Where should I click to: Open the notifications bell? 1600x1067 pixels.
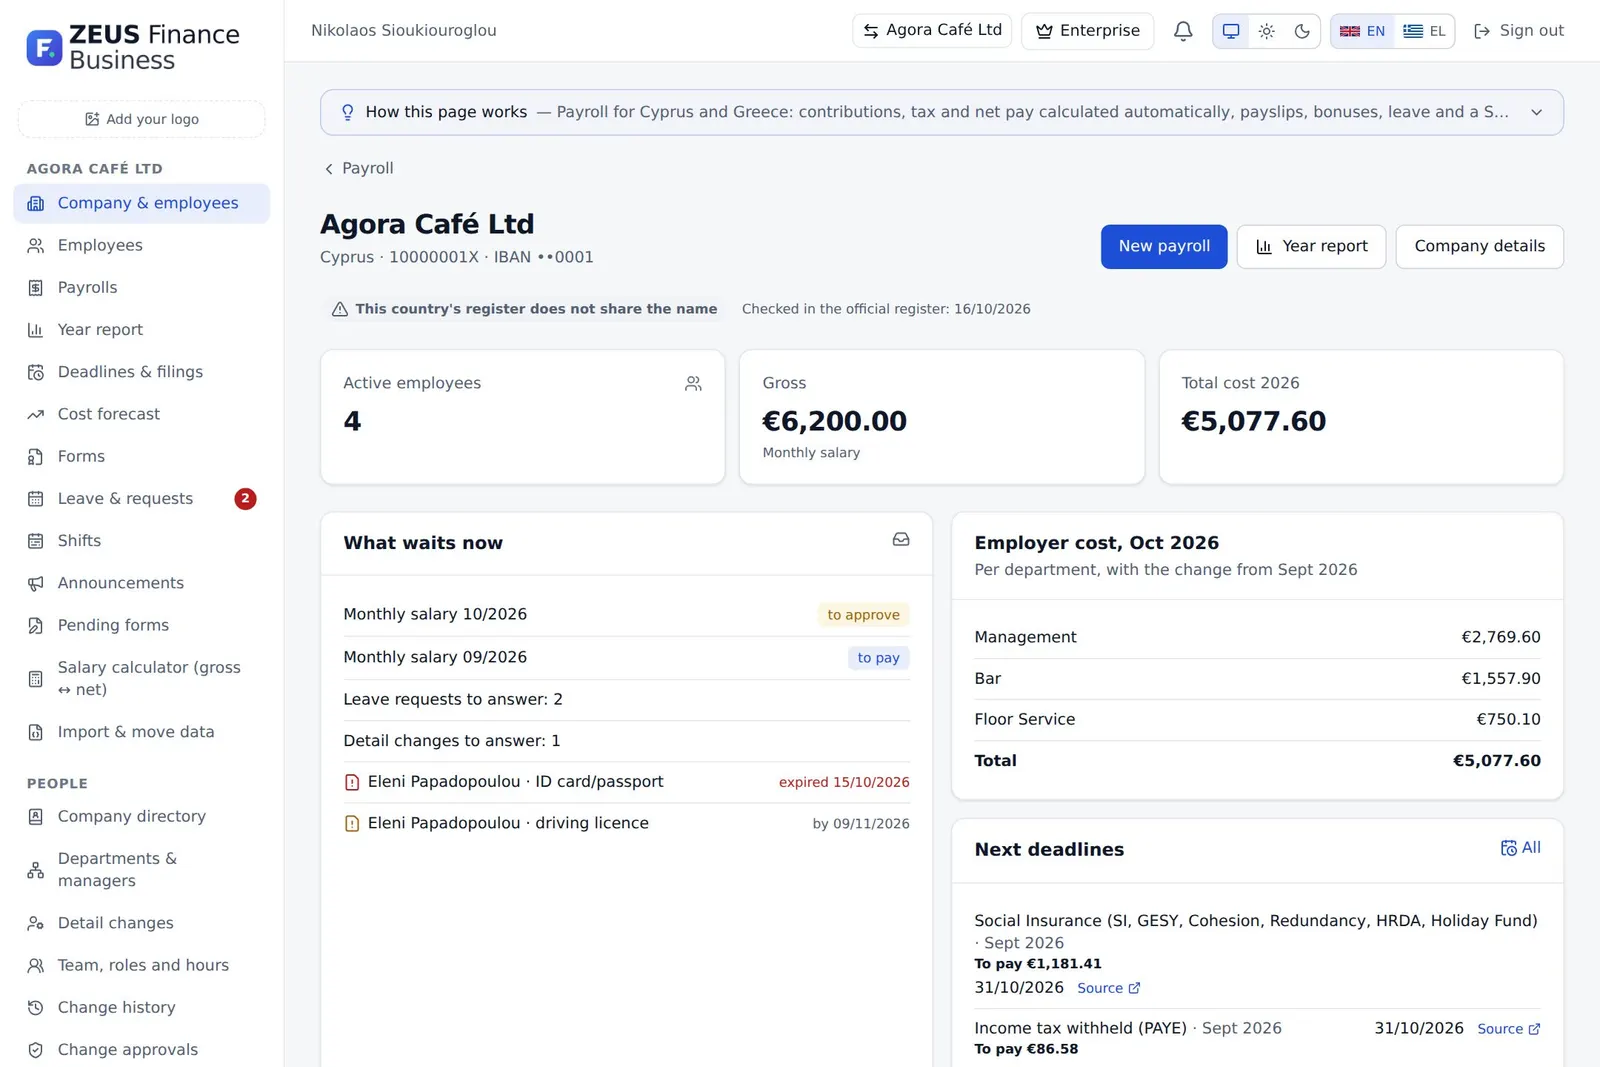tap(1183, 31)
